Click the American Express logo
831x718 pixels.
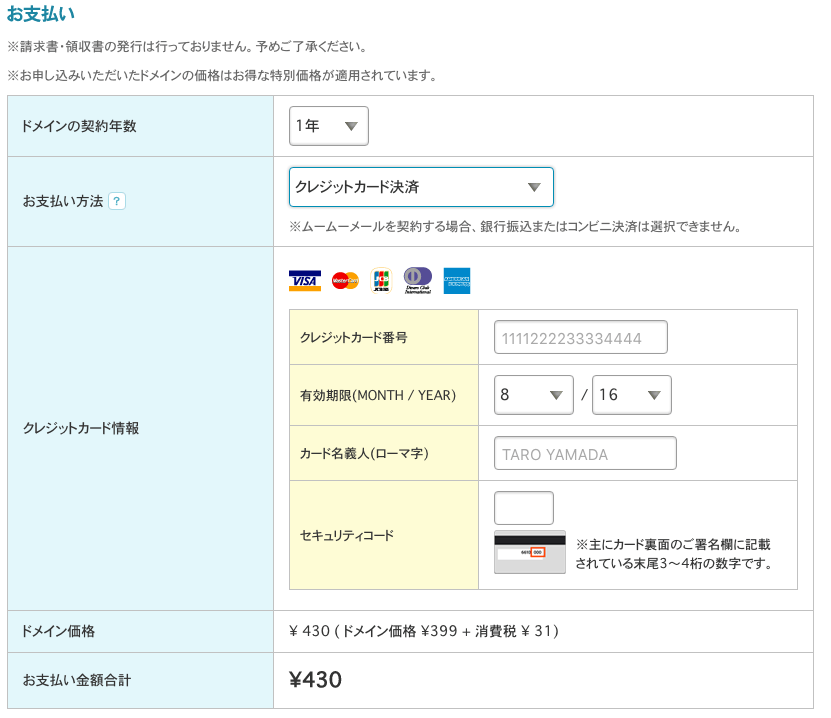tap(457, 281)
